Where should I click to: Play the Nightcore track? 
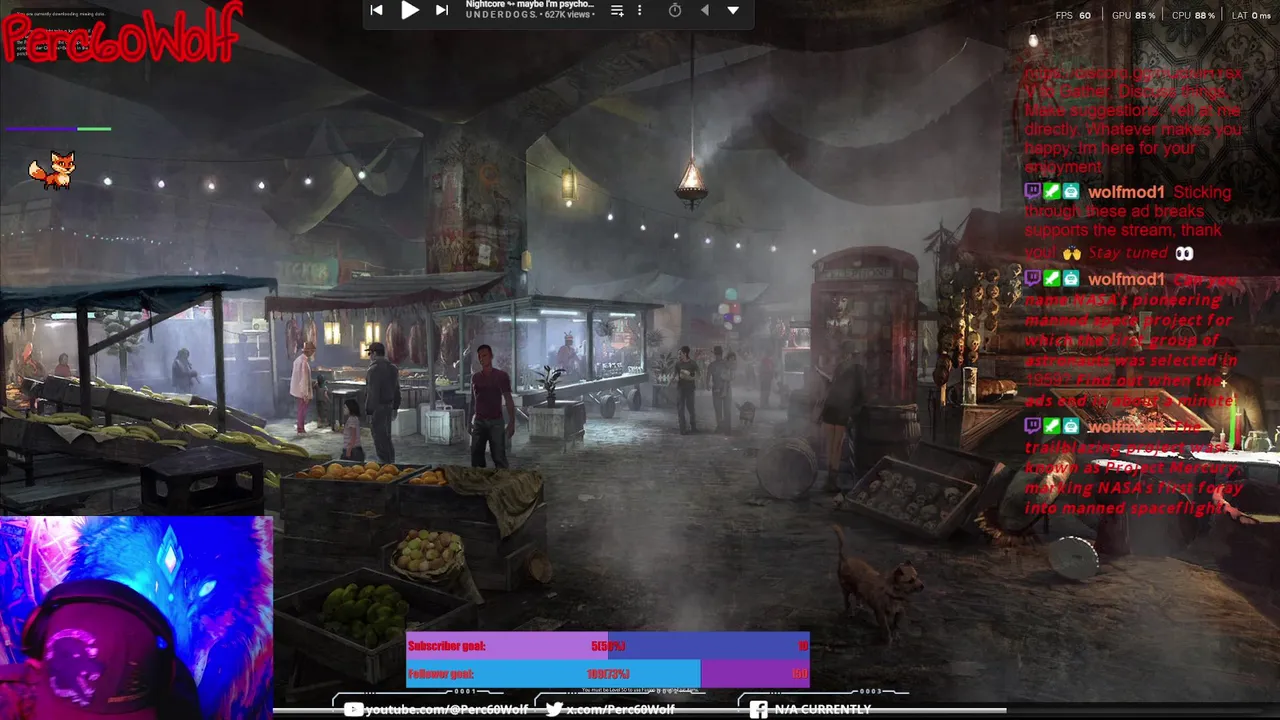pos(410,10)
